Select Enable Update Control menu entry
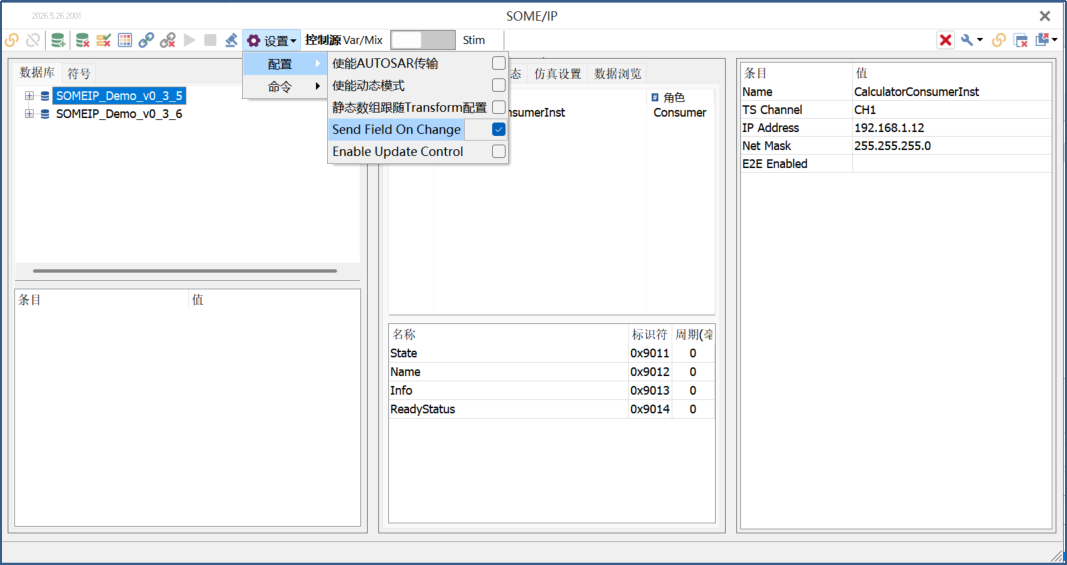The image size is (1067, 565). [x=397, y=152]
